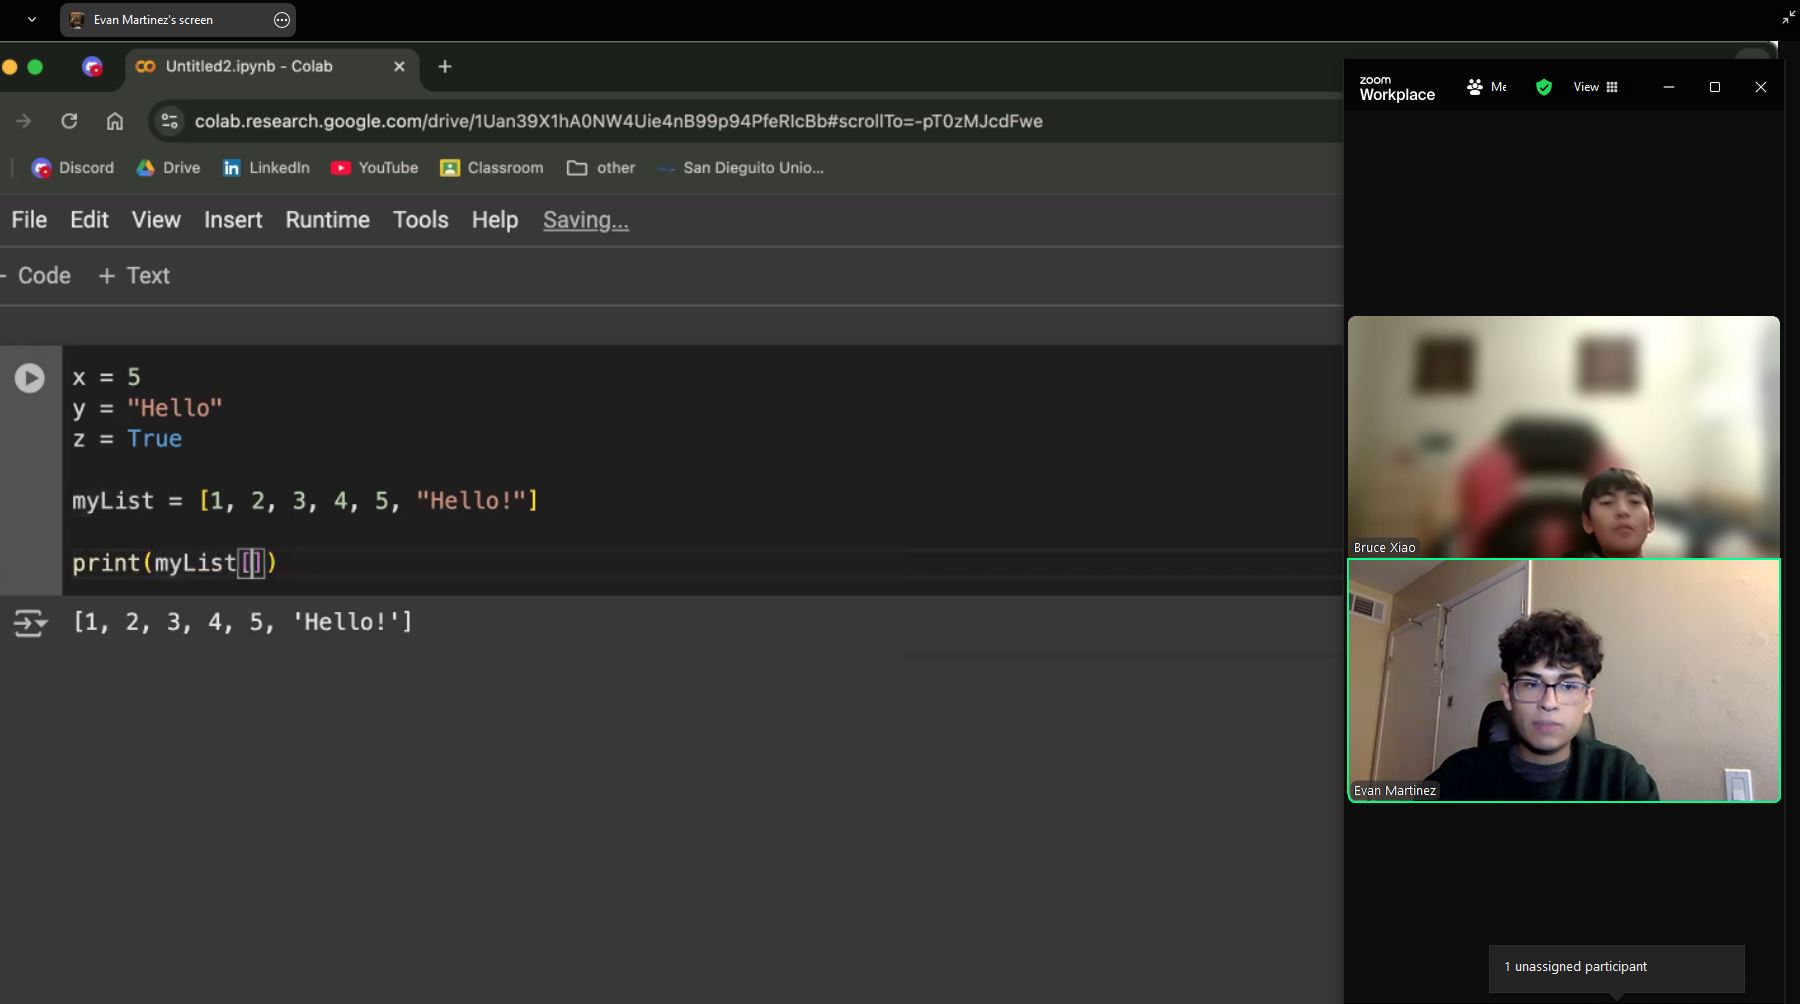
Task: Open site information icon in address bar
Action: pos(169,121)
